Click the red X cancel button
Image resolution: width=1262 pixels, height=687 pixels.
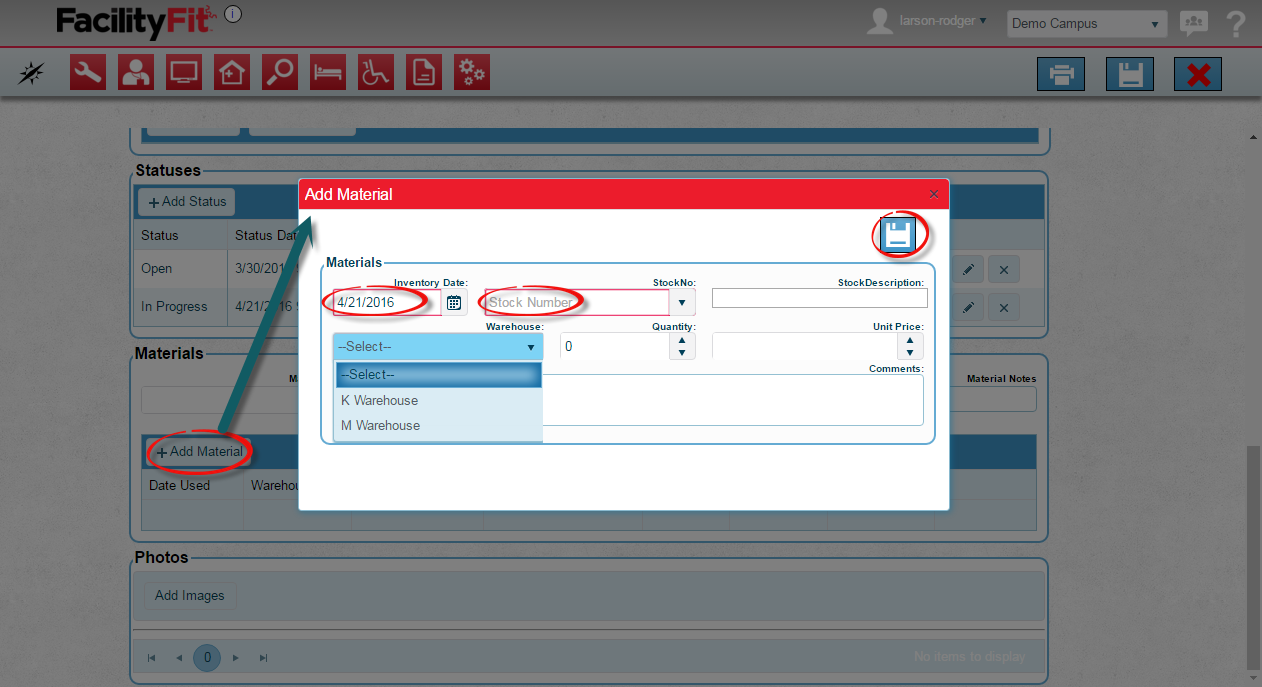1197,75
